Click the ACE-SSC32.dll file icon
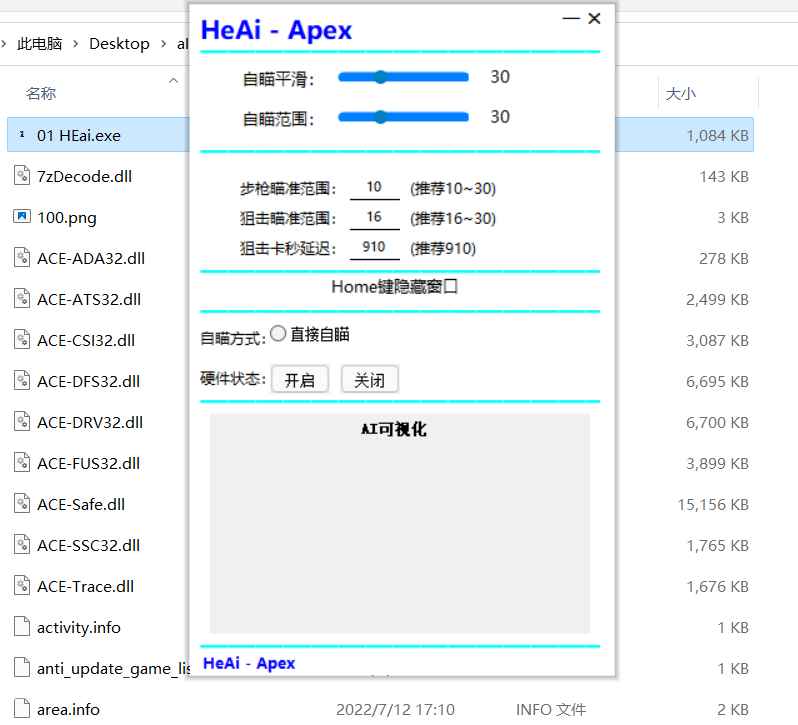798x725 pixels. pos(21,544)
